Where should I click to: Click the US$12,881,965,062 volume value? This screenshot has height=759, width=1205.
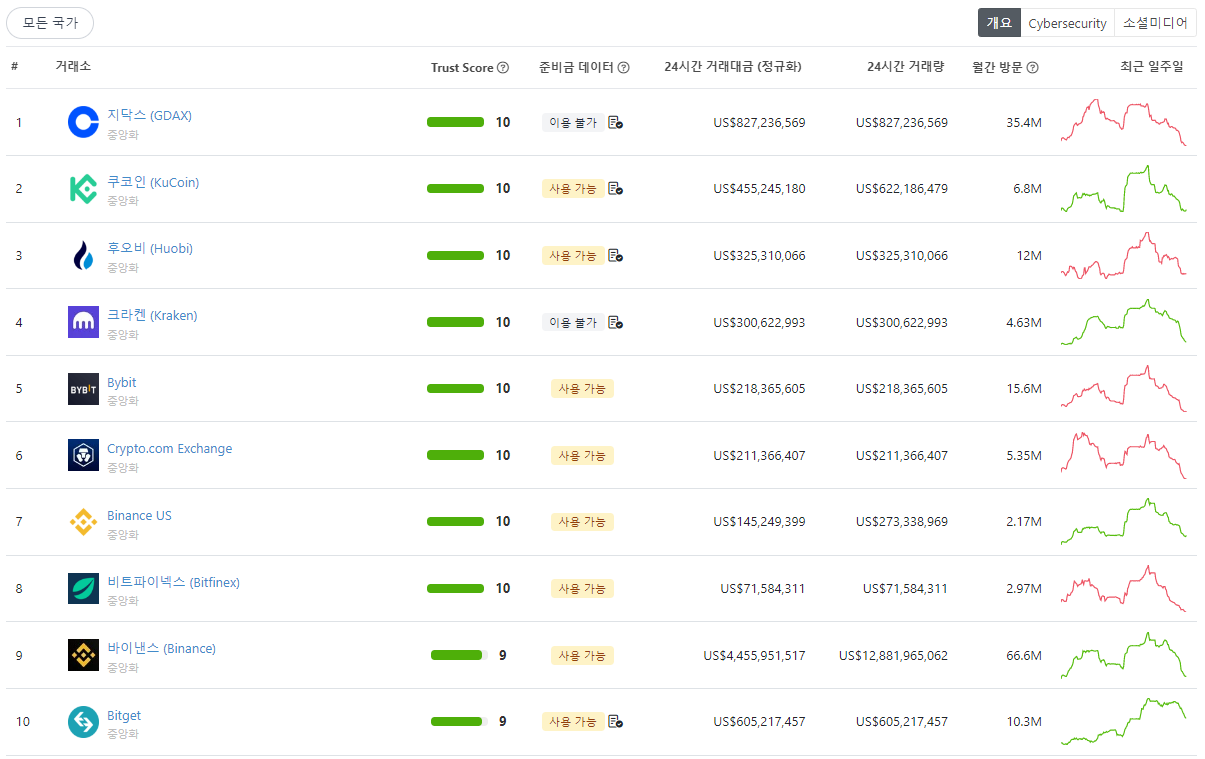click(893, 655)
